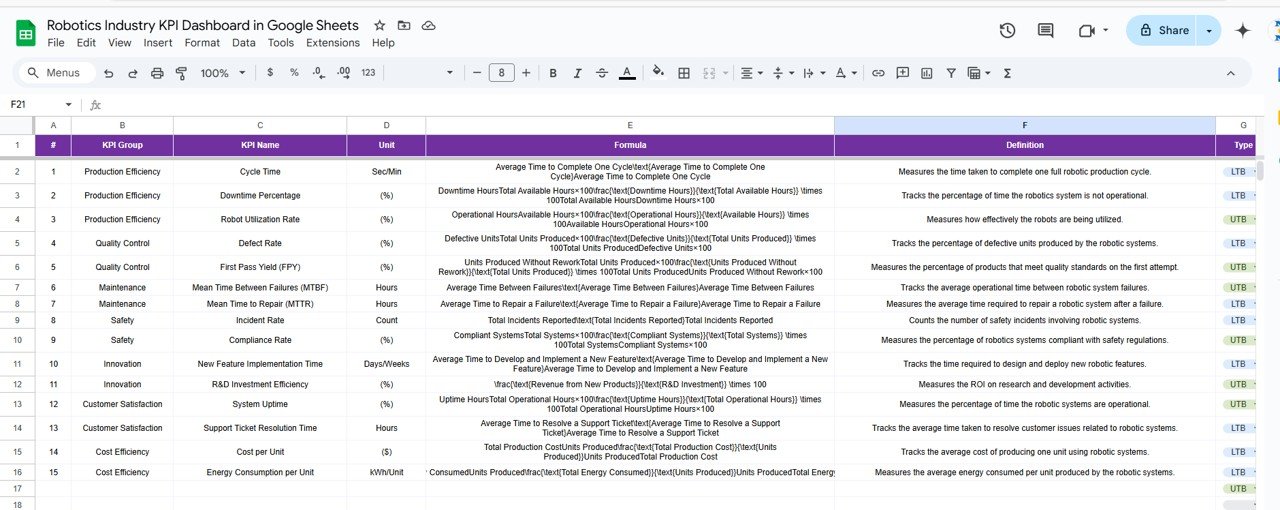
Task: Print the spreadsheet
Action: pyautogui.click(x=157, y=73)
